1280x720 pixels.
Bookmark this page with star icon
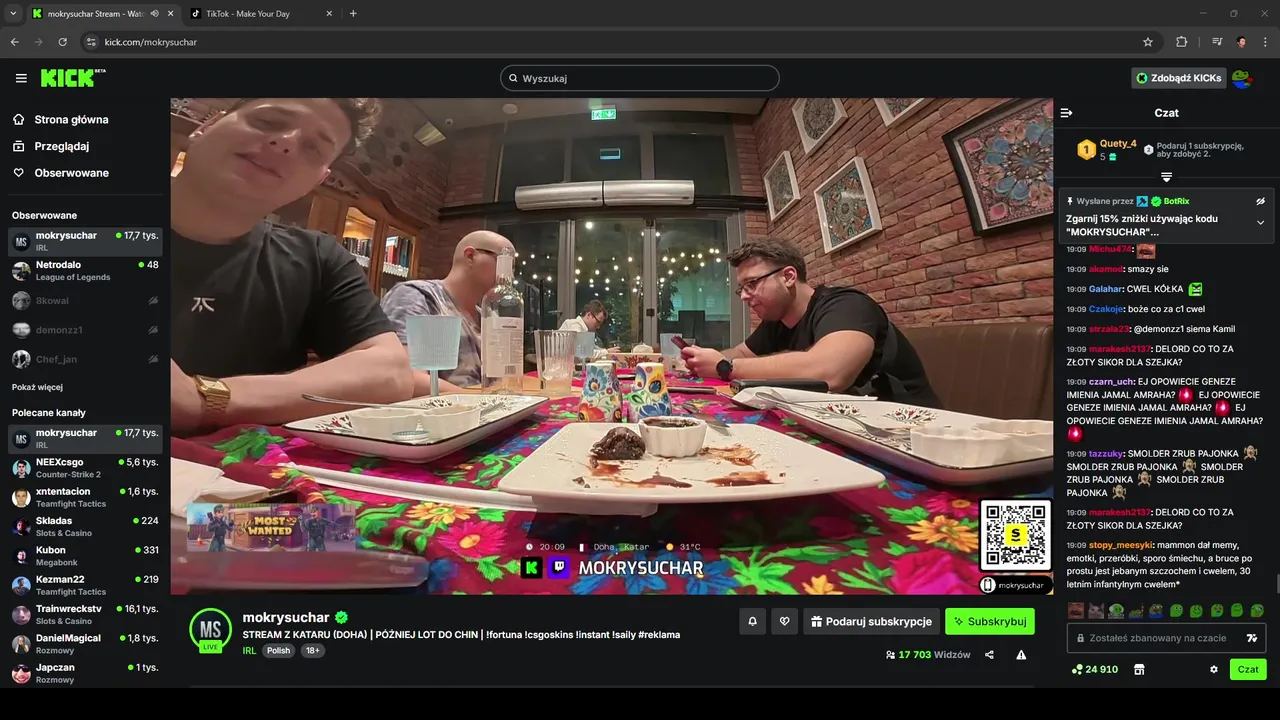pos(1148,42)
